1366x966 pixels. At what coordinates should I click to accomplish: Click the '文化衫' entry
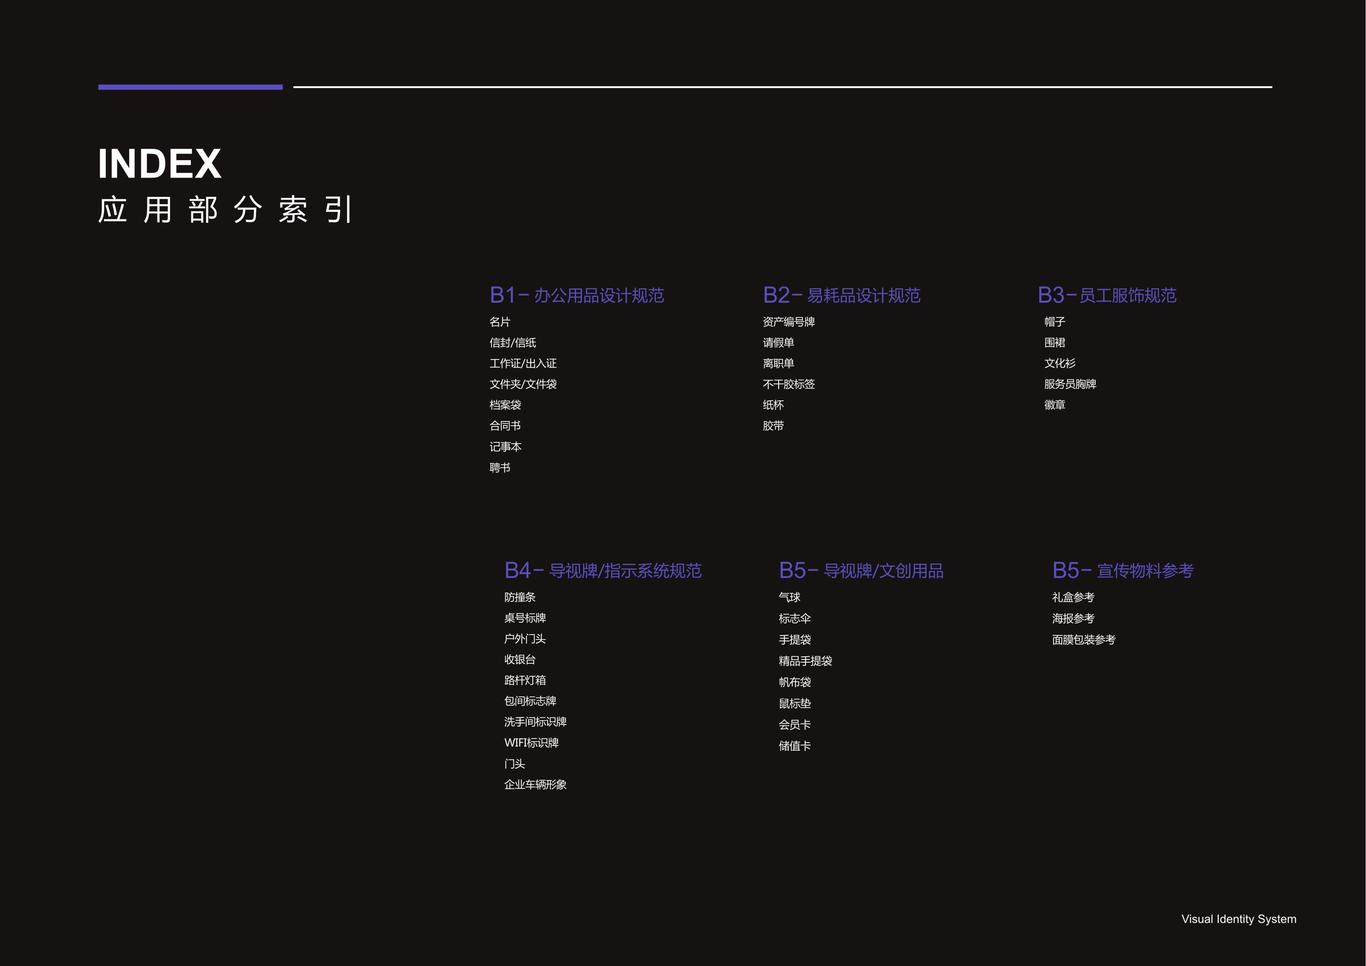1060,364
